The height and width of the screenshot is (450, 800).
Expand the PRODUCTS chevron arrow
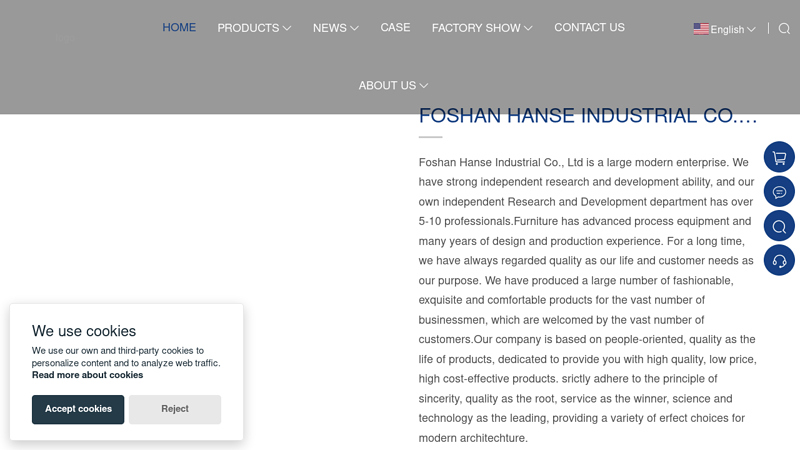pyautogui.click(x=287, y=28)
